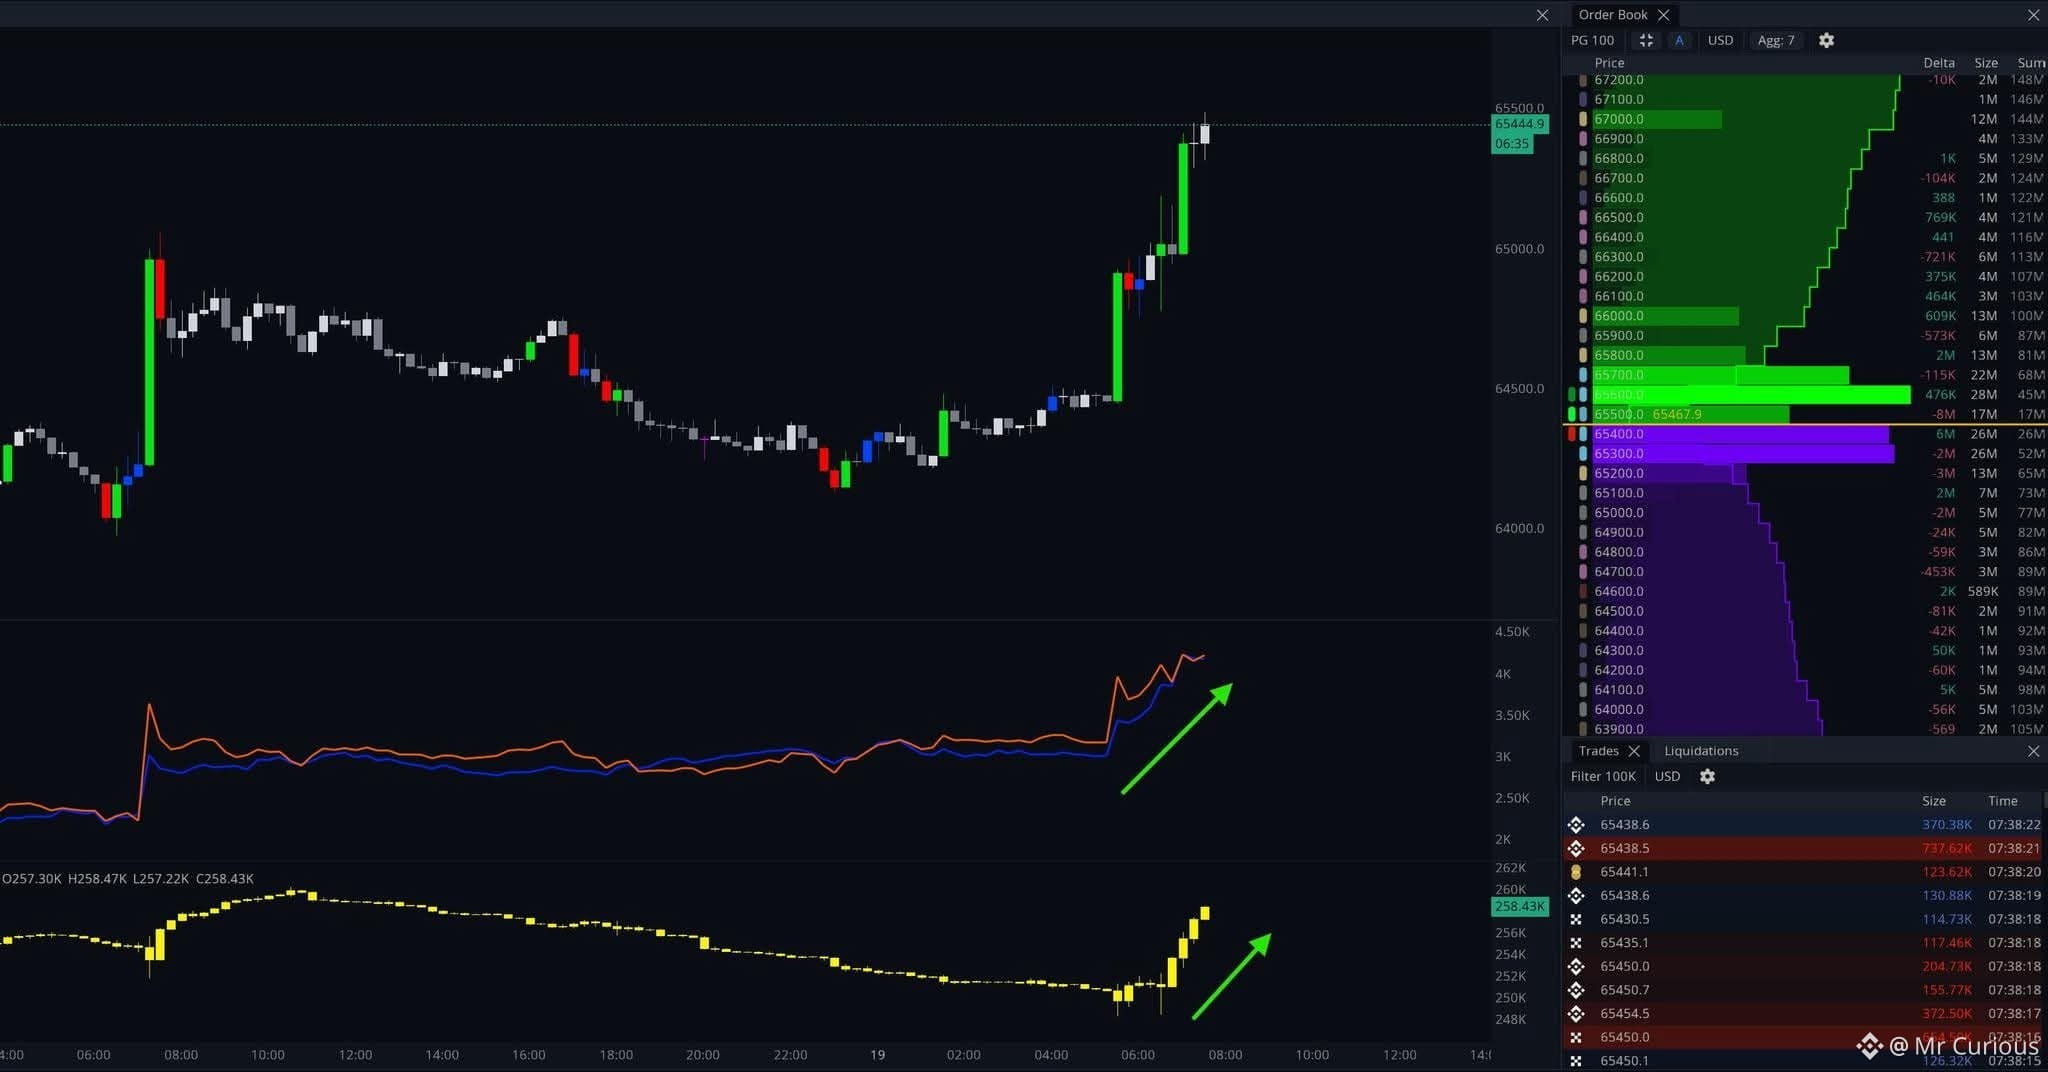2048x1072 pixels.
Task: Sort order book by Size column
Action: coord(1986,62)
